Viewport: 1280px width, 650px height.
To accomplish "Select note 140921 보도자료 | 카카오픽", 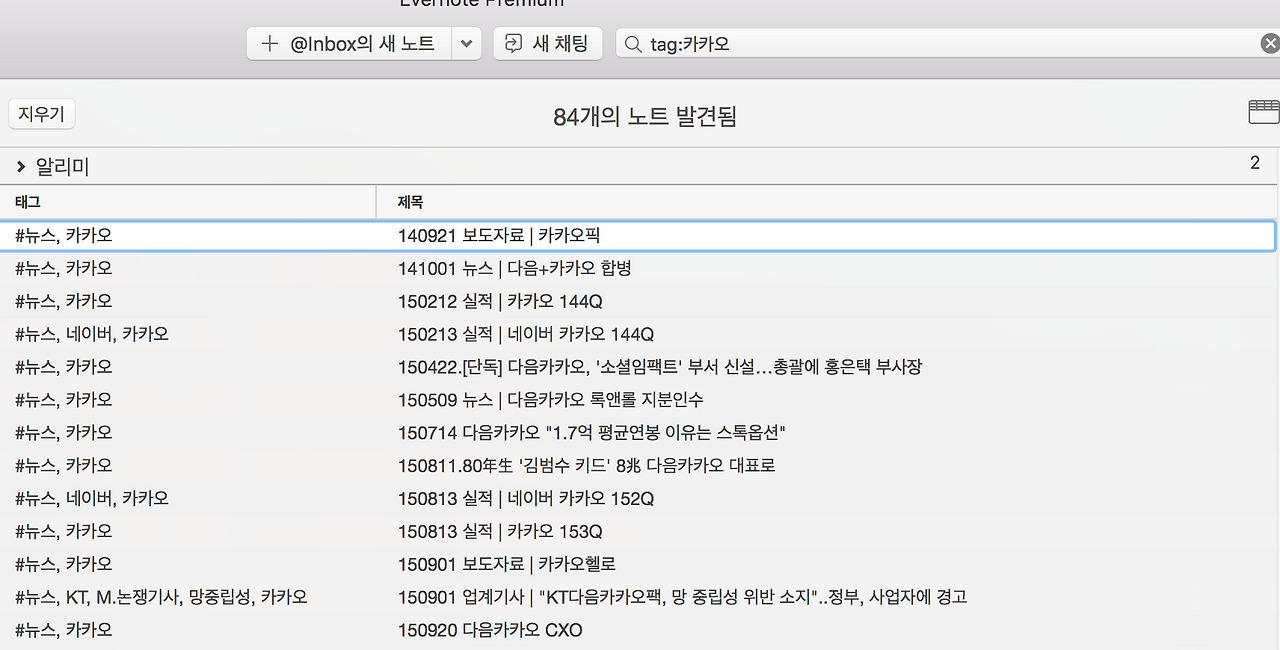I will pos(638,236).
